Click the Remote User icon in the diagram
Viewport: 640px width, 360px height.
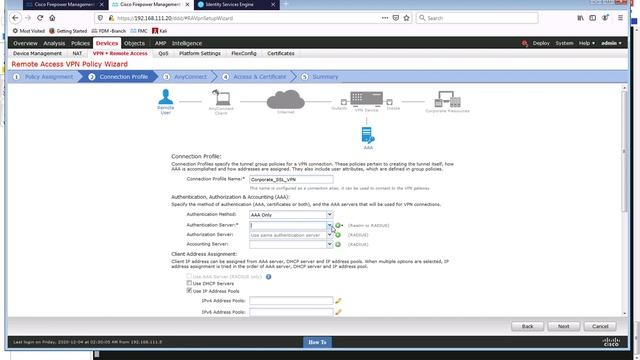tap(166, 97)
